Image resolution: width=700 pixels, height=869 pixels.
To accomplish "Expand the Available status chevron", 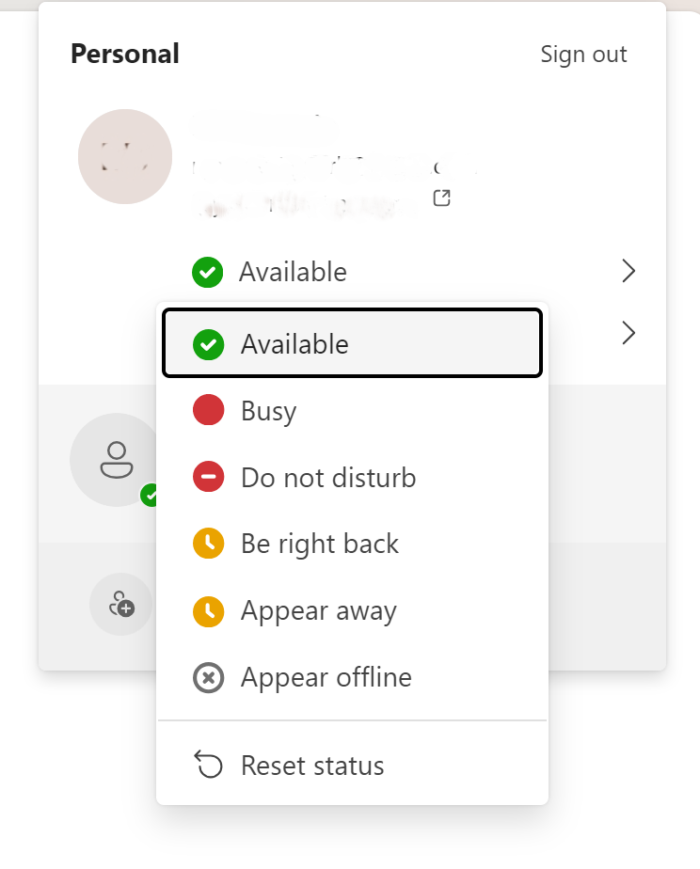I will [628, 271].
